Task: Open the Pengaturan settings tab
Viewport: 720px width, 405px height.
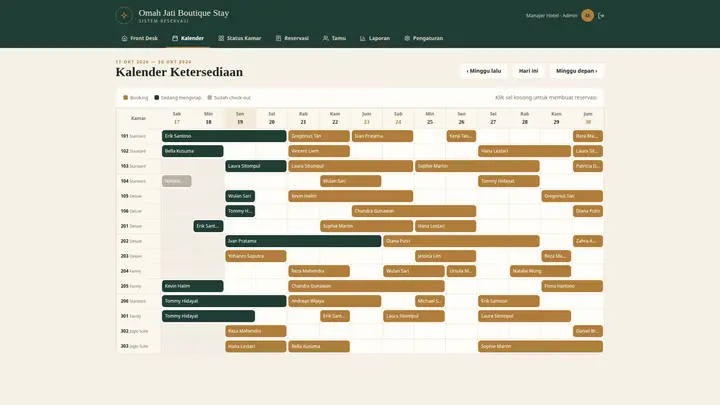Action: (x=423, y=38)
